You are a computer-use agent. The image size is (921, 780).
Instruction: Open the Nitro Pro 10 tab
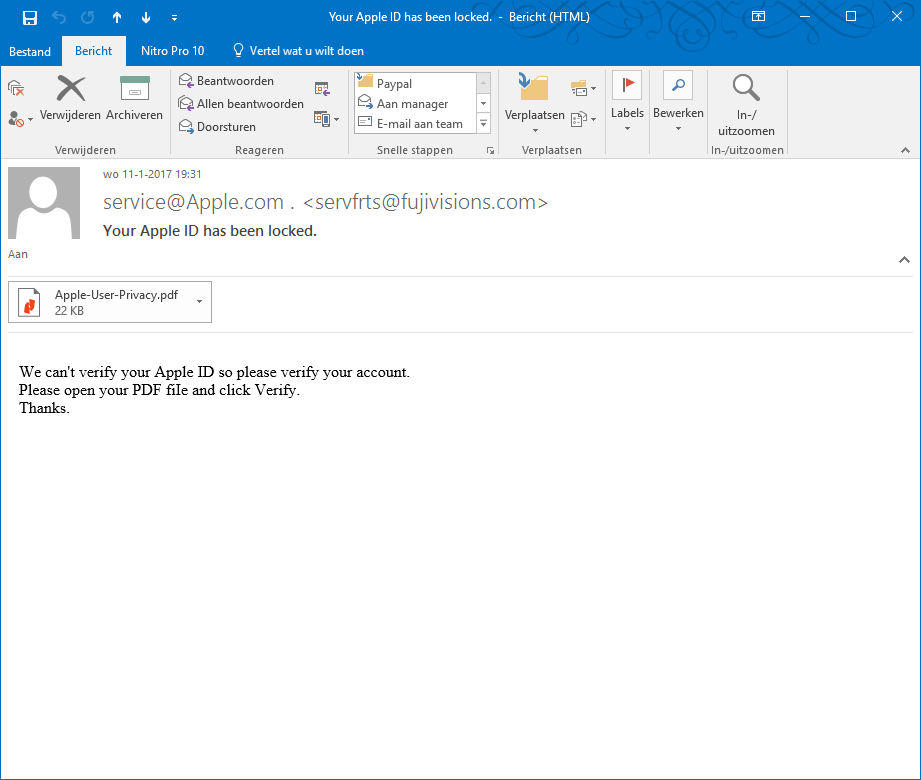click(173, 51)
